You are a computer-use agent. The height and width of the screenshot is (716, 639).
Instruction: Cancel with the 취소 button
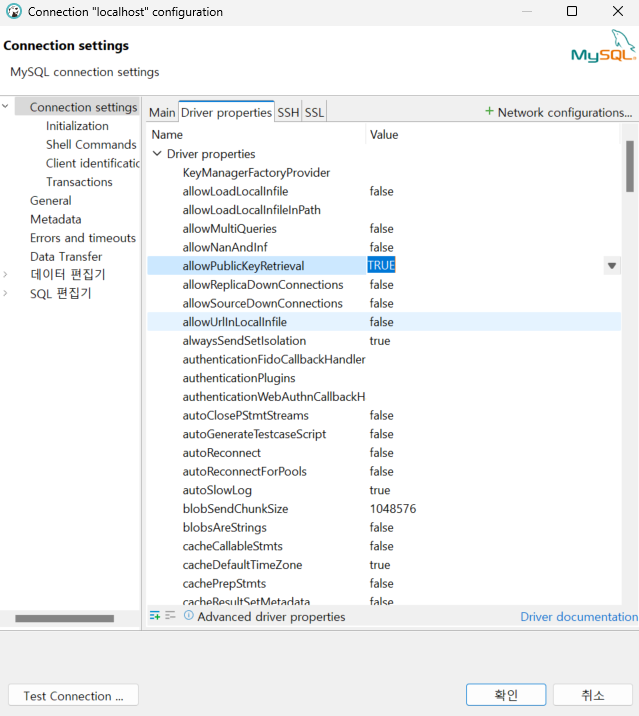click(593, 695)
